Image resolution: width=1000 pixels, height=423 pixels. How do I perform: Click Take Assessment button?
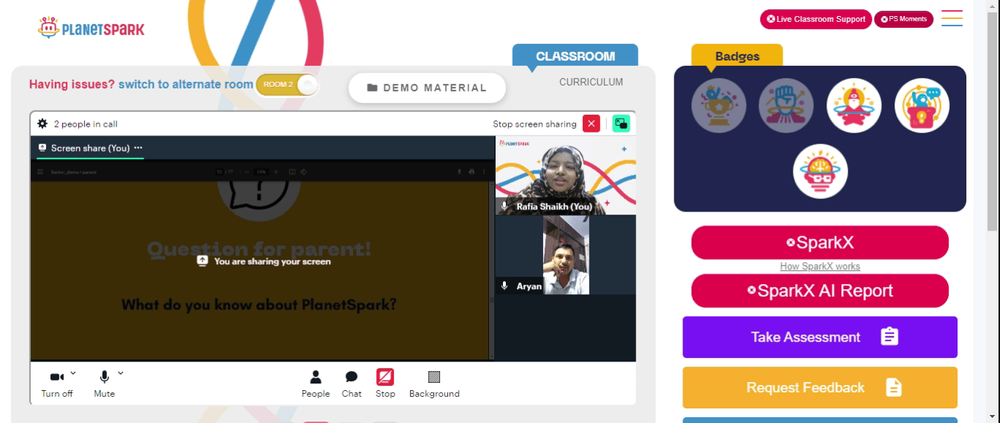tap(820, 337)
